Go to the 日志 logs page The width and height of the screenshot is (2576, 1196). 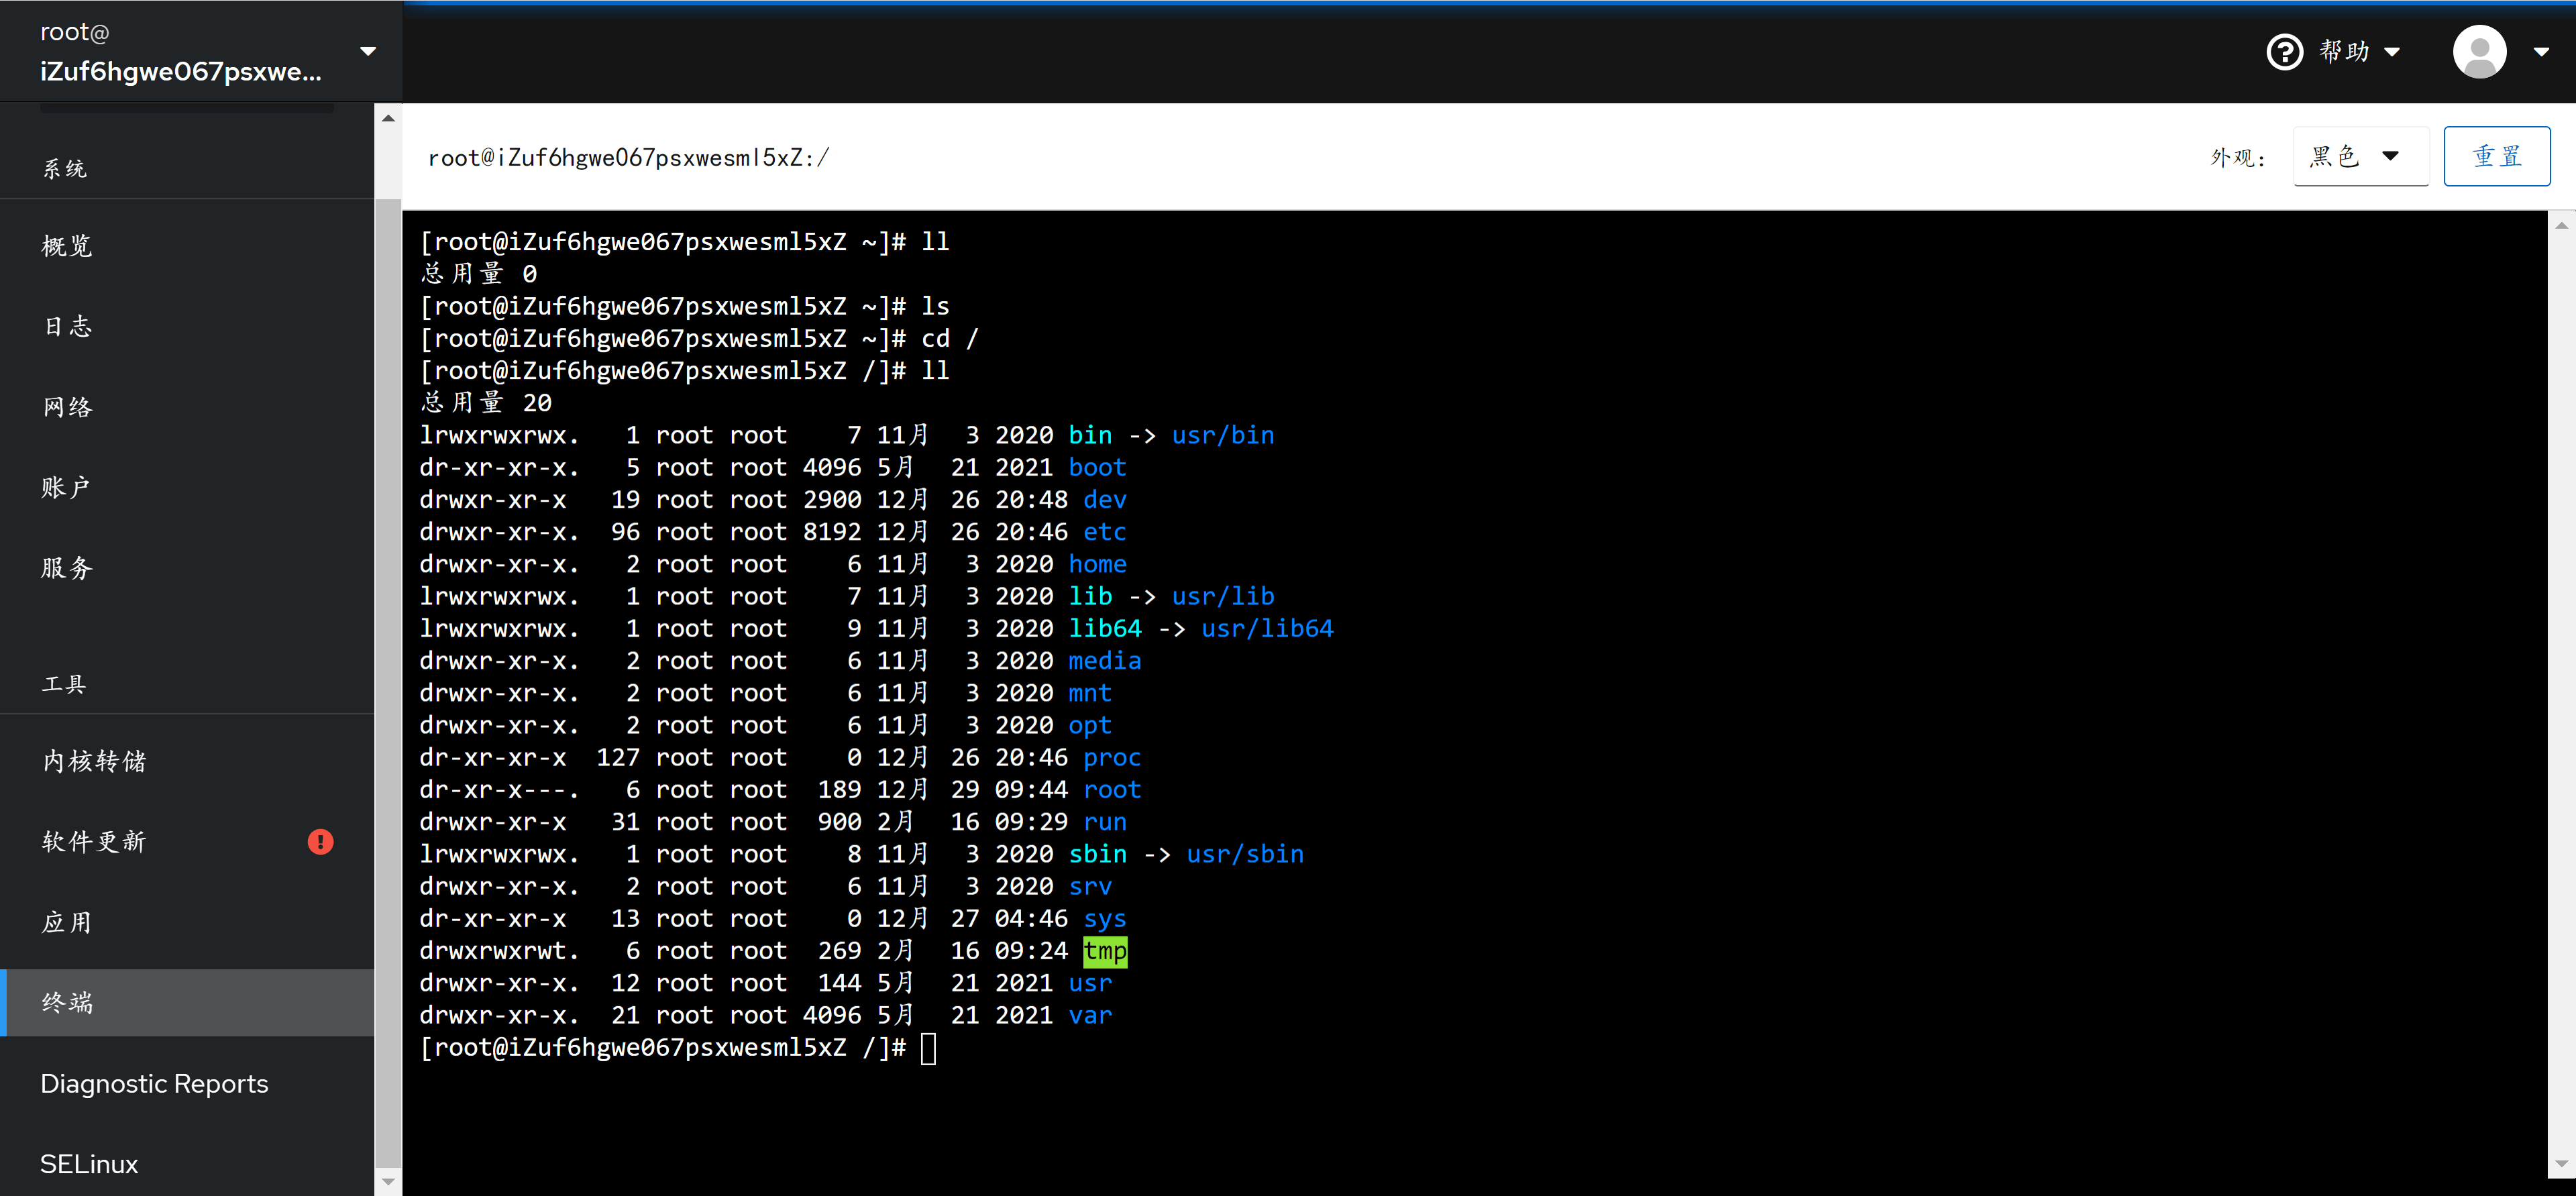[67, 326]
